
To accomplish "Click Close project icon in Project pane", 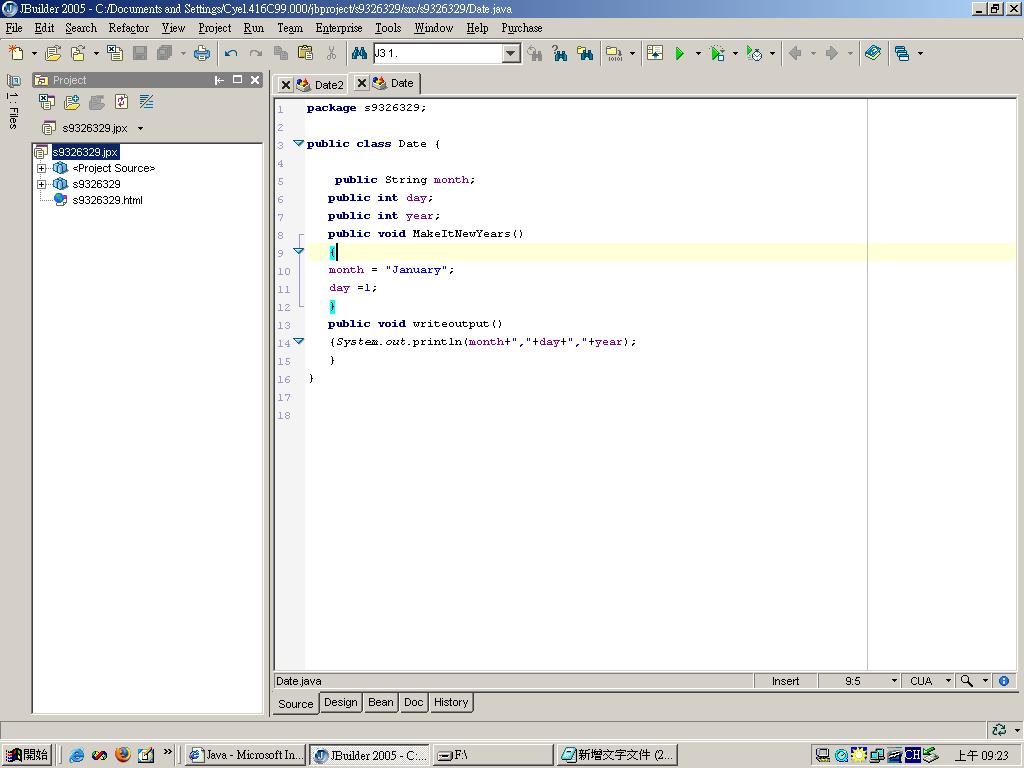I will coord(46,102).
